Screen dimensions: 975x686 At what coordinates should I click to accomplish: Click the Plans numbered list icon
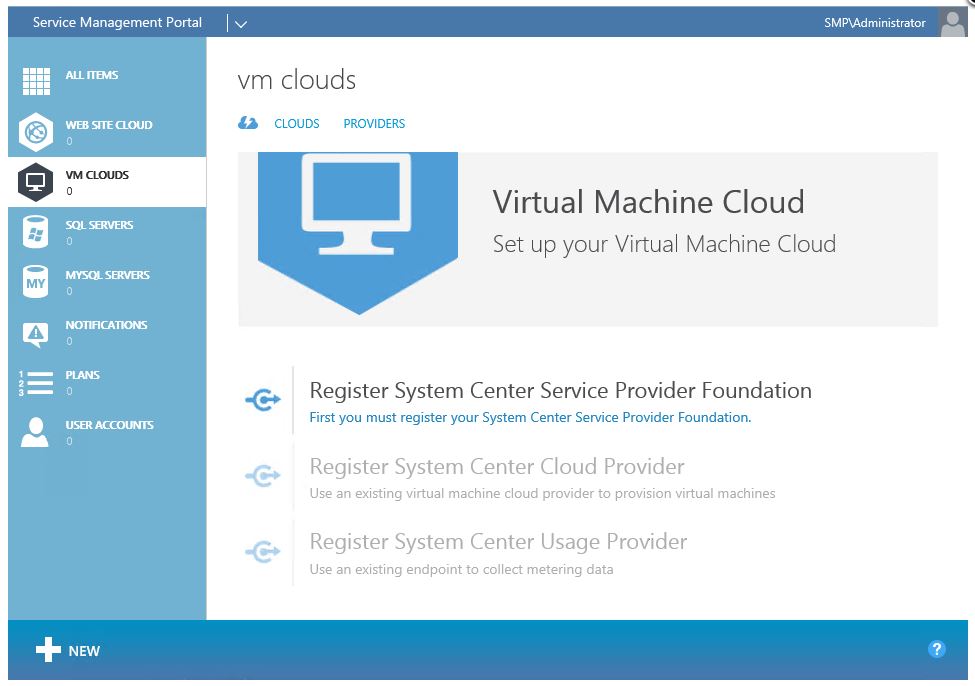35,383
